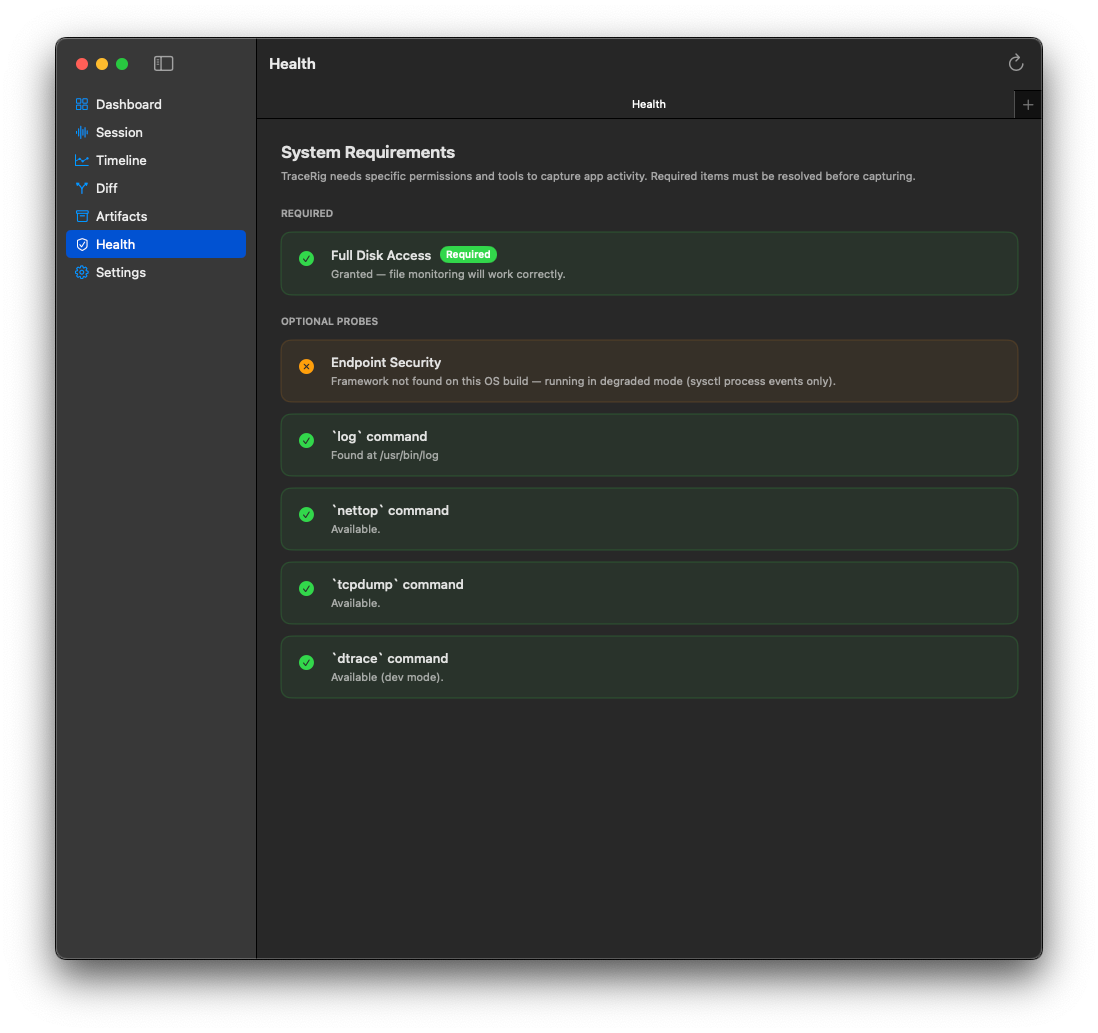The height and width of the screenshot is (1033, 1098).
Task: Open the Dashboard panel via its grid icon
Action: coord(80,104)
